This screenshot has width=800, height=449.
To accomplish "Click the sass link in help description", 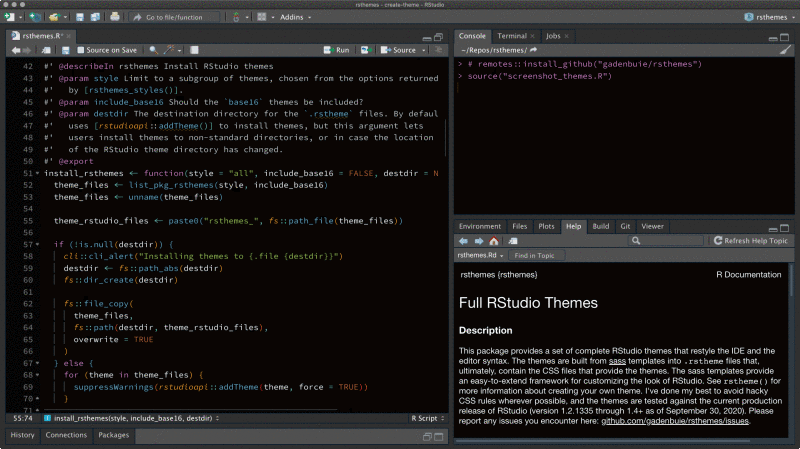I will [x=617, y=361].
